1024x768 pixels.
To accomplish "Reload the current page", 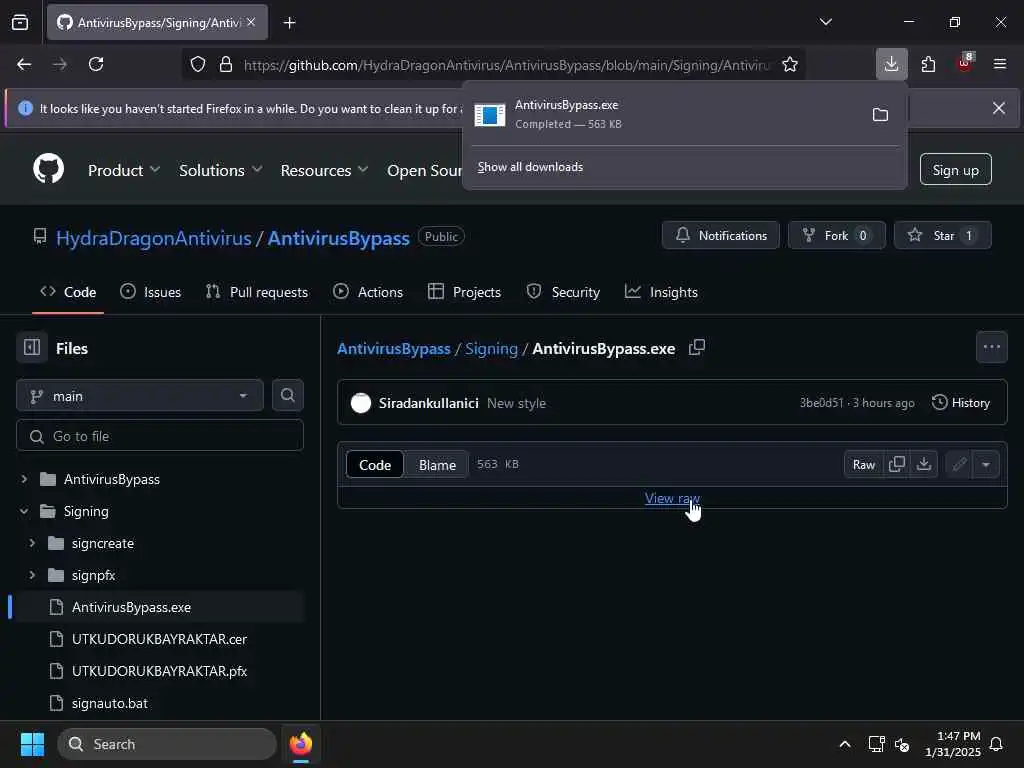I will (96, 64).
